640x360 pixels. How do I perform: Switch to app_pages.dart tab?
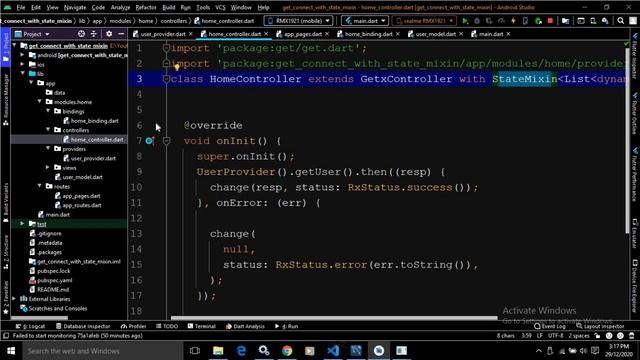click(x=303, y=34)
